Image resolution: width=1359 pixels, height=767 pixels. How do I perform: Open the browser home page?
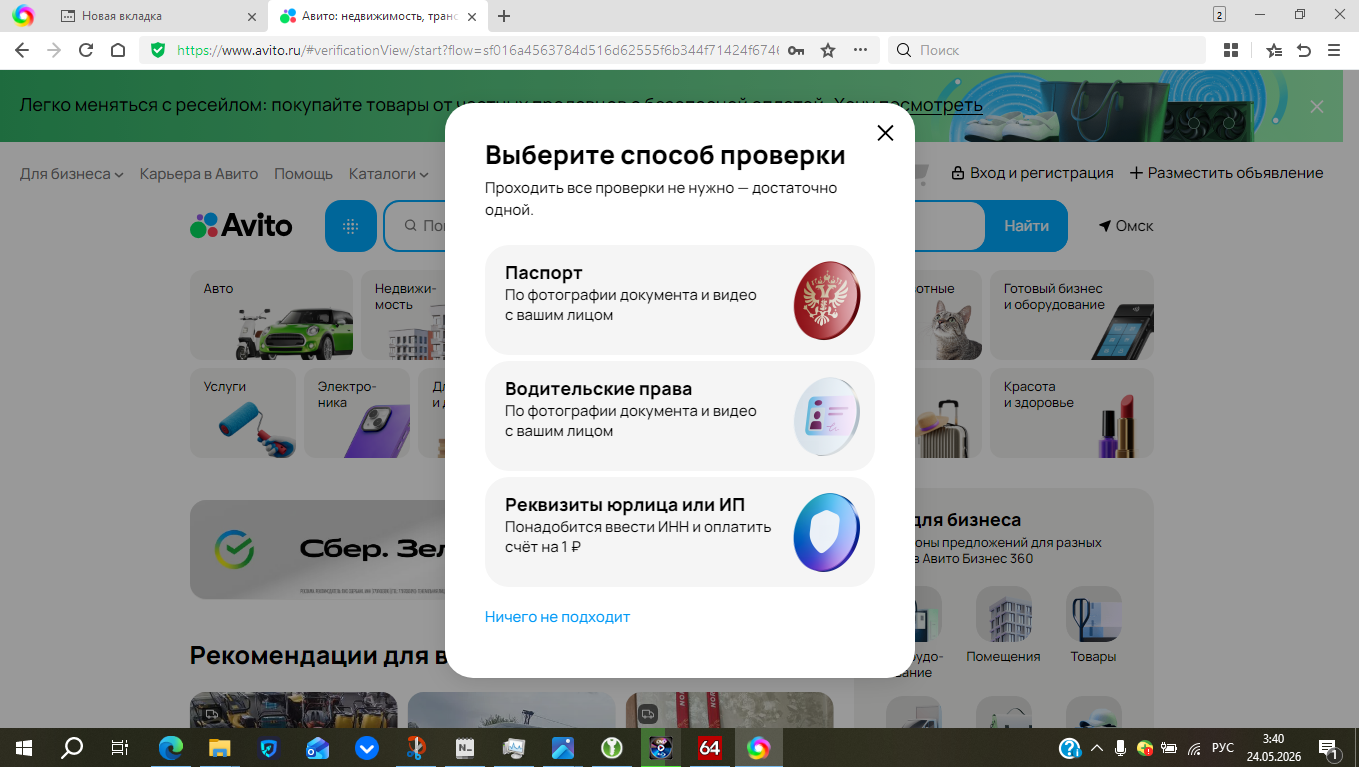[118, 50]
